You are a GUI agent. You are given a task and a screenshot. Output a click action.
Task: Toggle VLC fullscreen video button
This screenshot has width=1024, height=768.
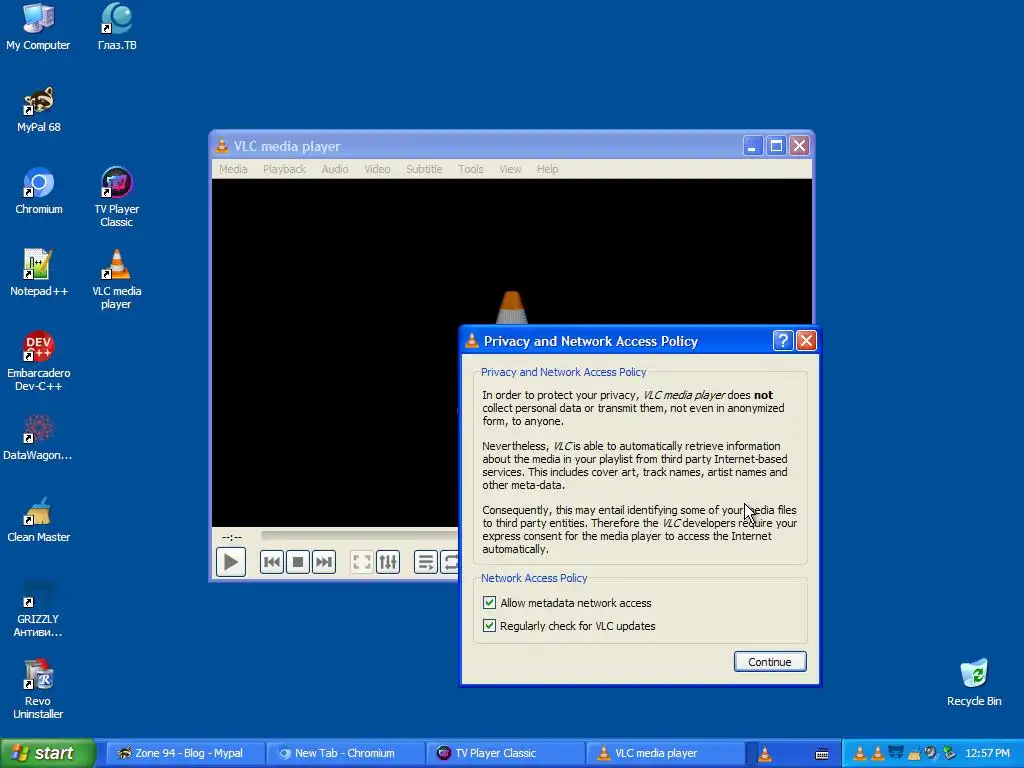click(362, 562)
